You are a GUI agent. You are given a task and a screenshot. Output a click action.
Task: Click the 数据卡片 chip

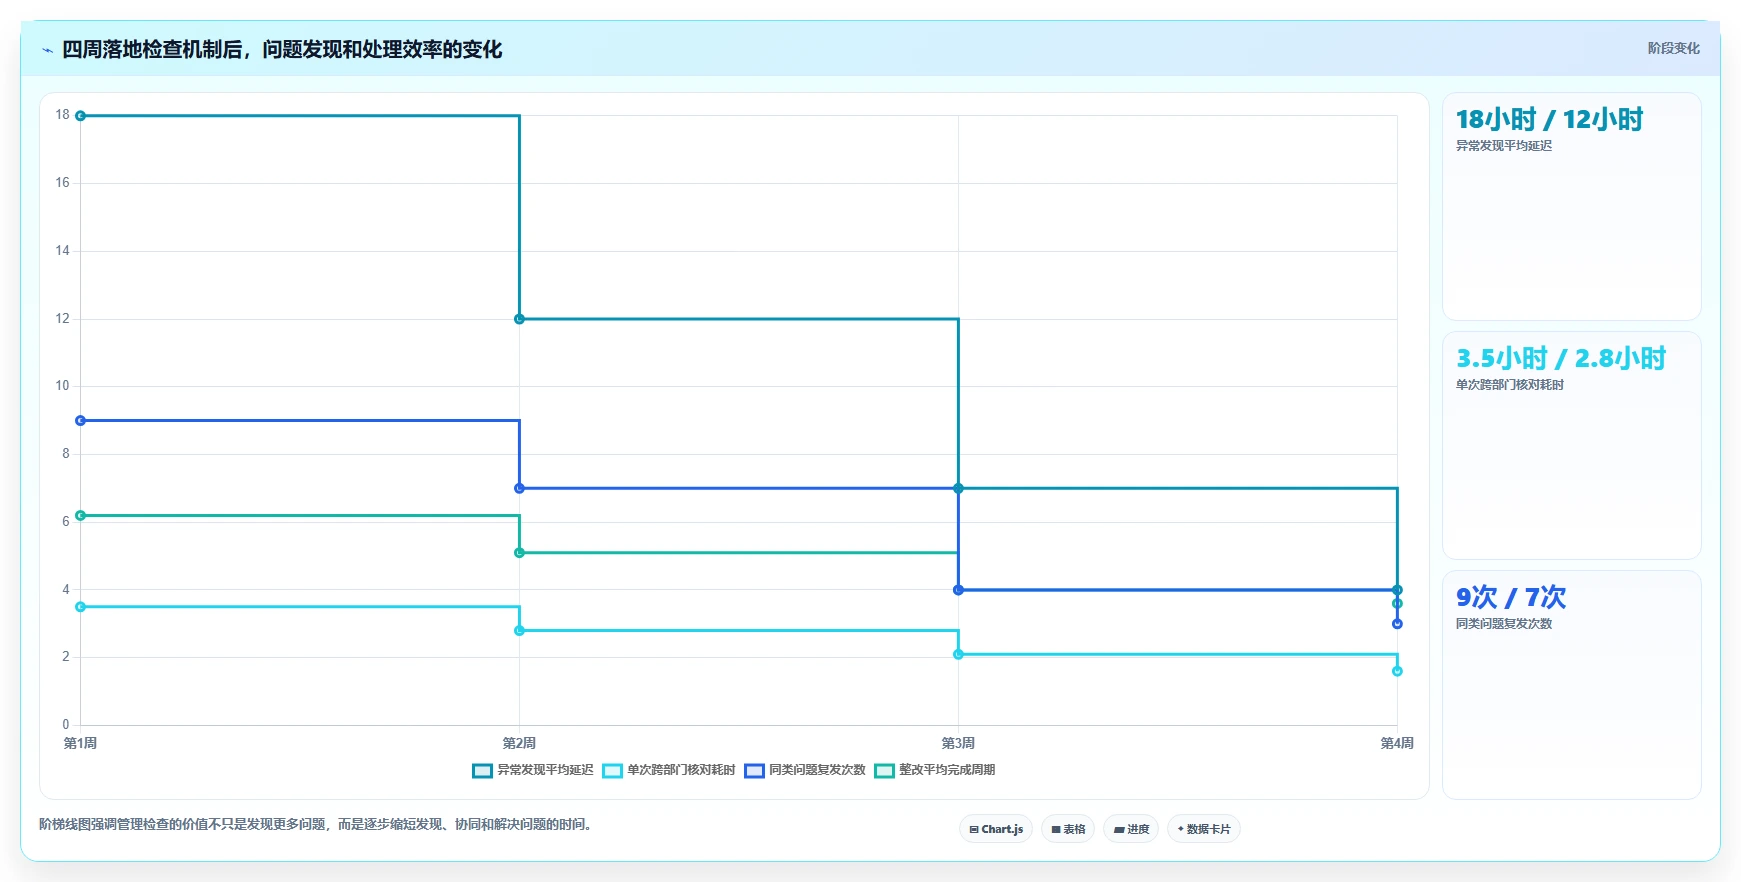(1204, 829)
